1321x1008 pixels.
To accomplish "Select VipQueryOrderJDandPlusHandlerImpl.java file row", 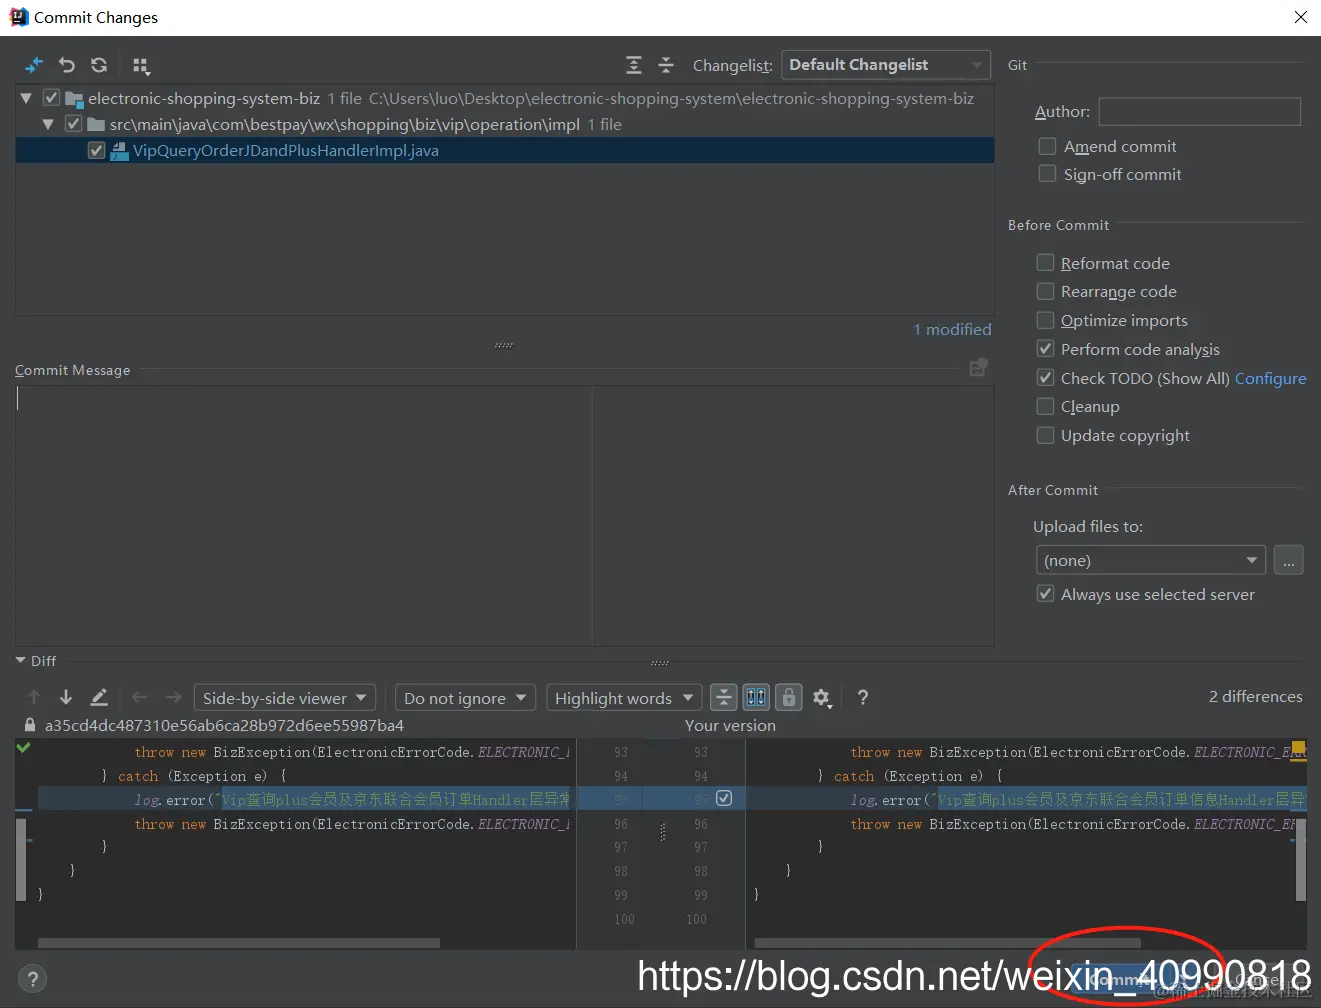I will pos(505,150).
